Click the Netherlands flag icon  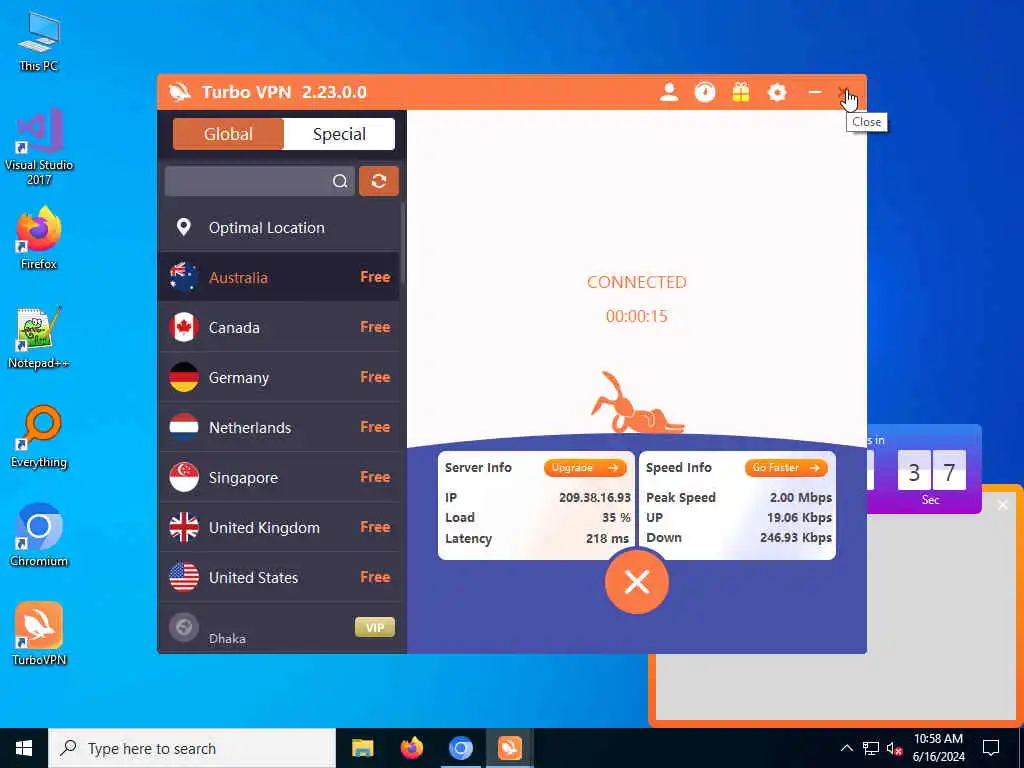click(184, 427)
